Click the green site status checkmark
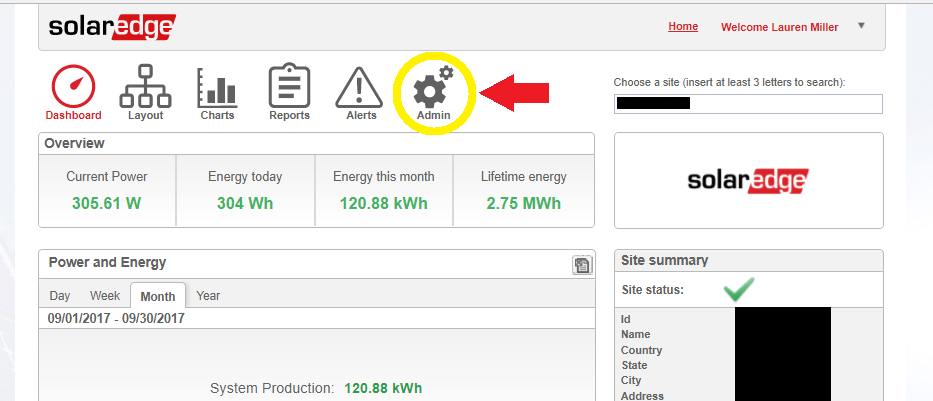Screen dimensions: 933x401 [739, 290]
